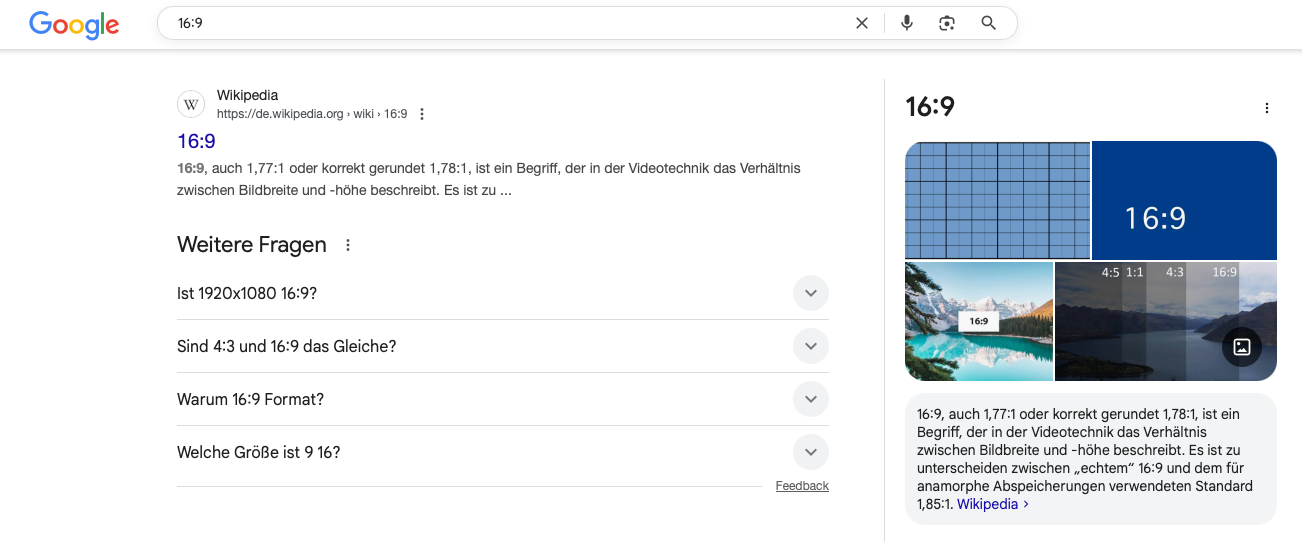The height and width of the screenshot is (542, 1302).
Task: Click the Wikipedia site name above the URL
Action: coord(247,96)
